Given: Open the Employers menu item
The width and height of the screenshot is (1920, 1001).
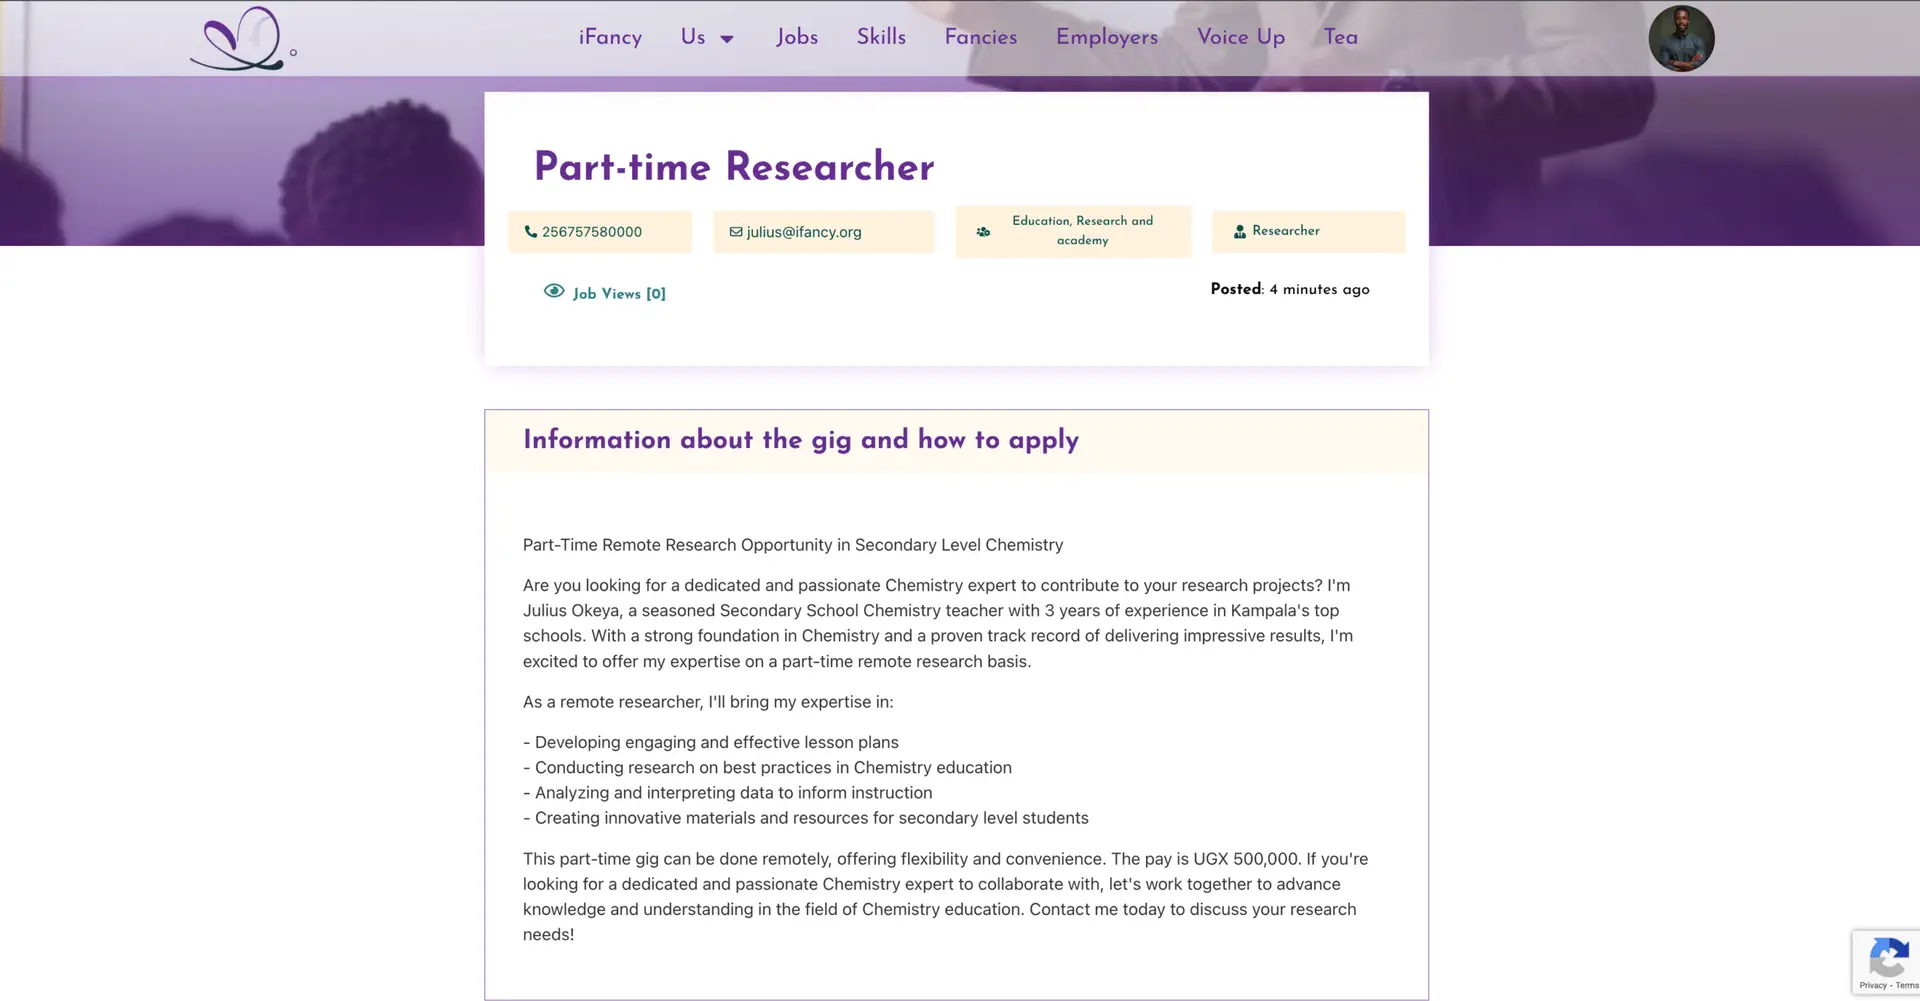Looking at the screenshot, I should pyautogui.click(x=1107, y=37).
